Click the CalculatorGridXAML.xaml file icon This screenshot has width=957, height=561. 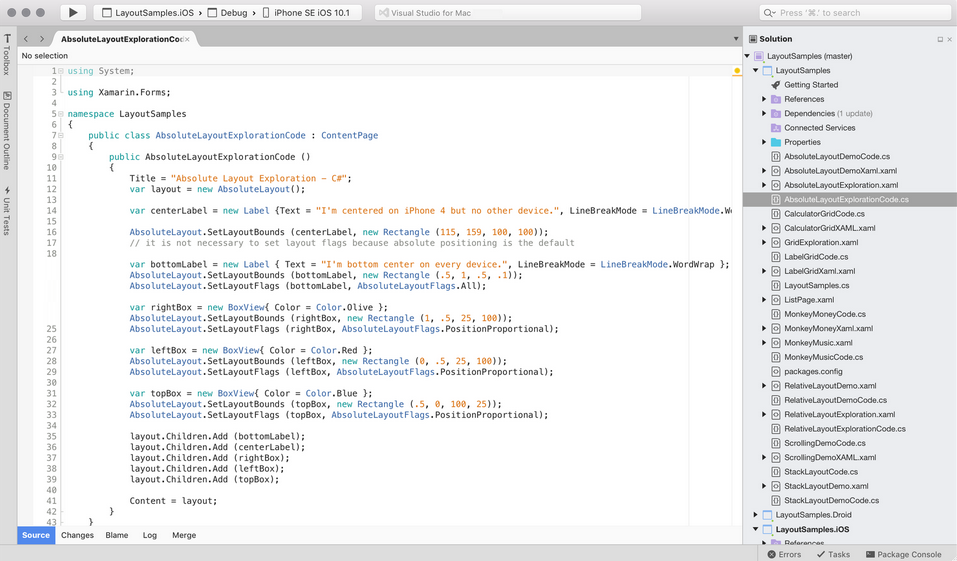click(x=776, y=228)
